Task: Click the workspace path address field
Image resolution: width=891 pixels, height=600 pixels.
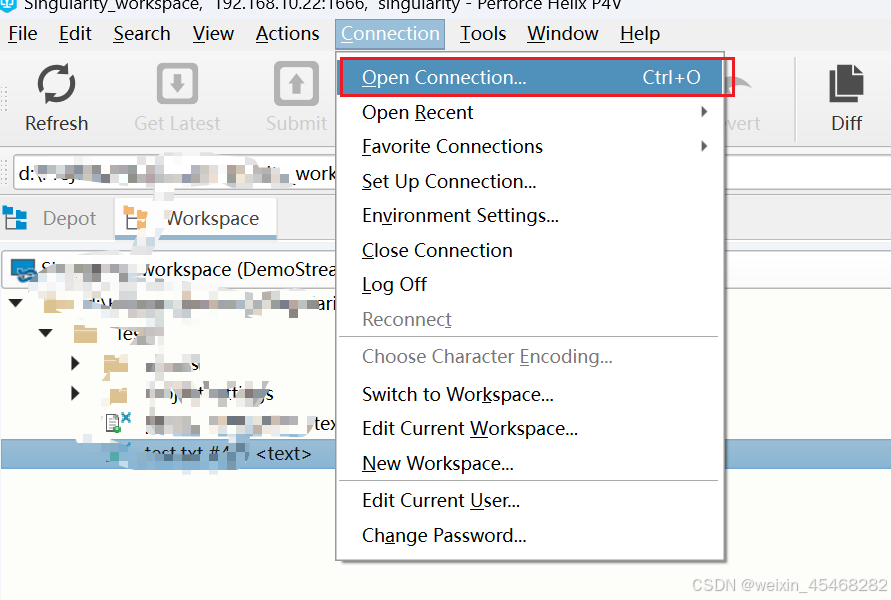Action: [452, 173]
